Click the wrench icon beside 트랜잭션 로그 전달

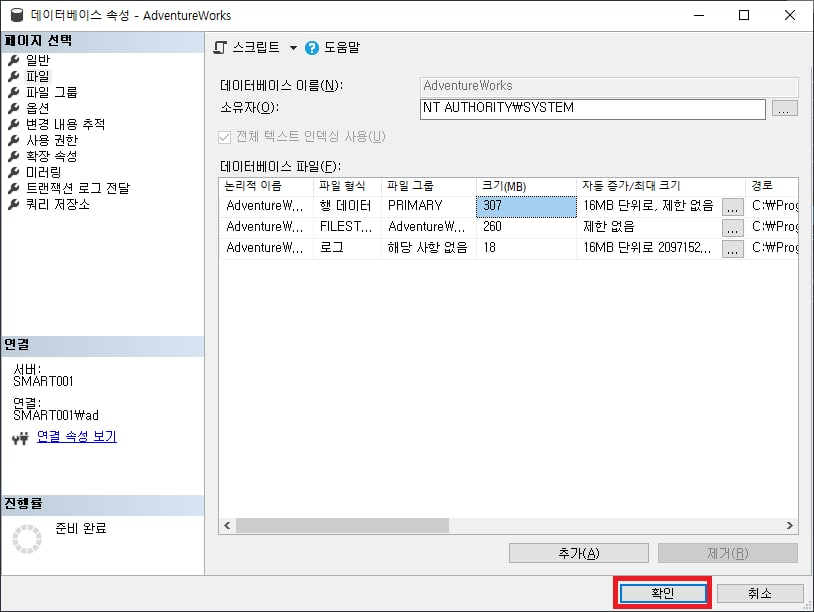coord(14,188)
